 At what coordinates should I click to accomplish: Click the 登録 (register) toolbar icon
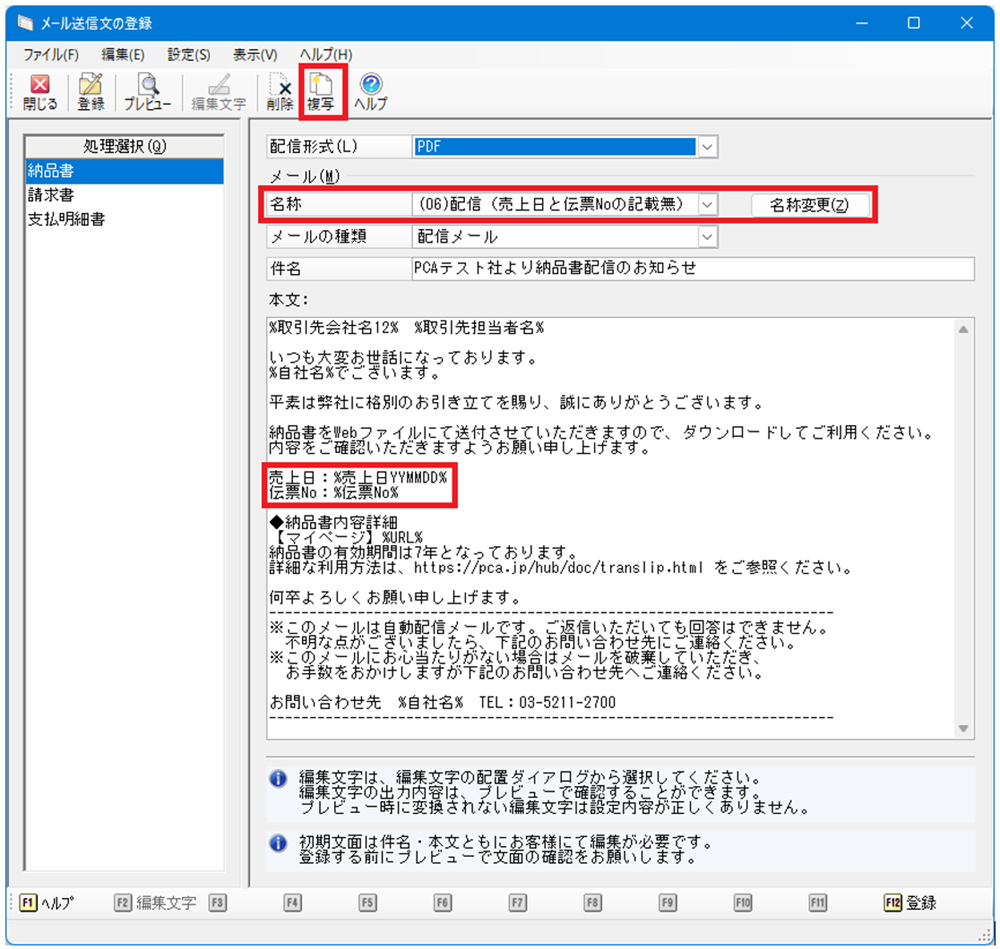point(91,92)
